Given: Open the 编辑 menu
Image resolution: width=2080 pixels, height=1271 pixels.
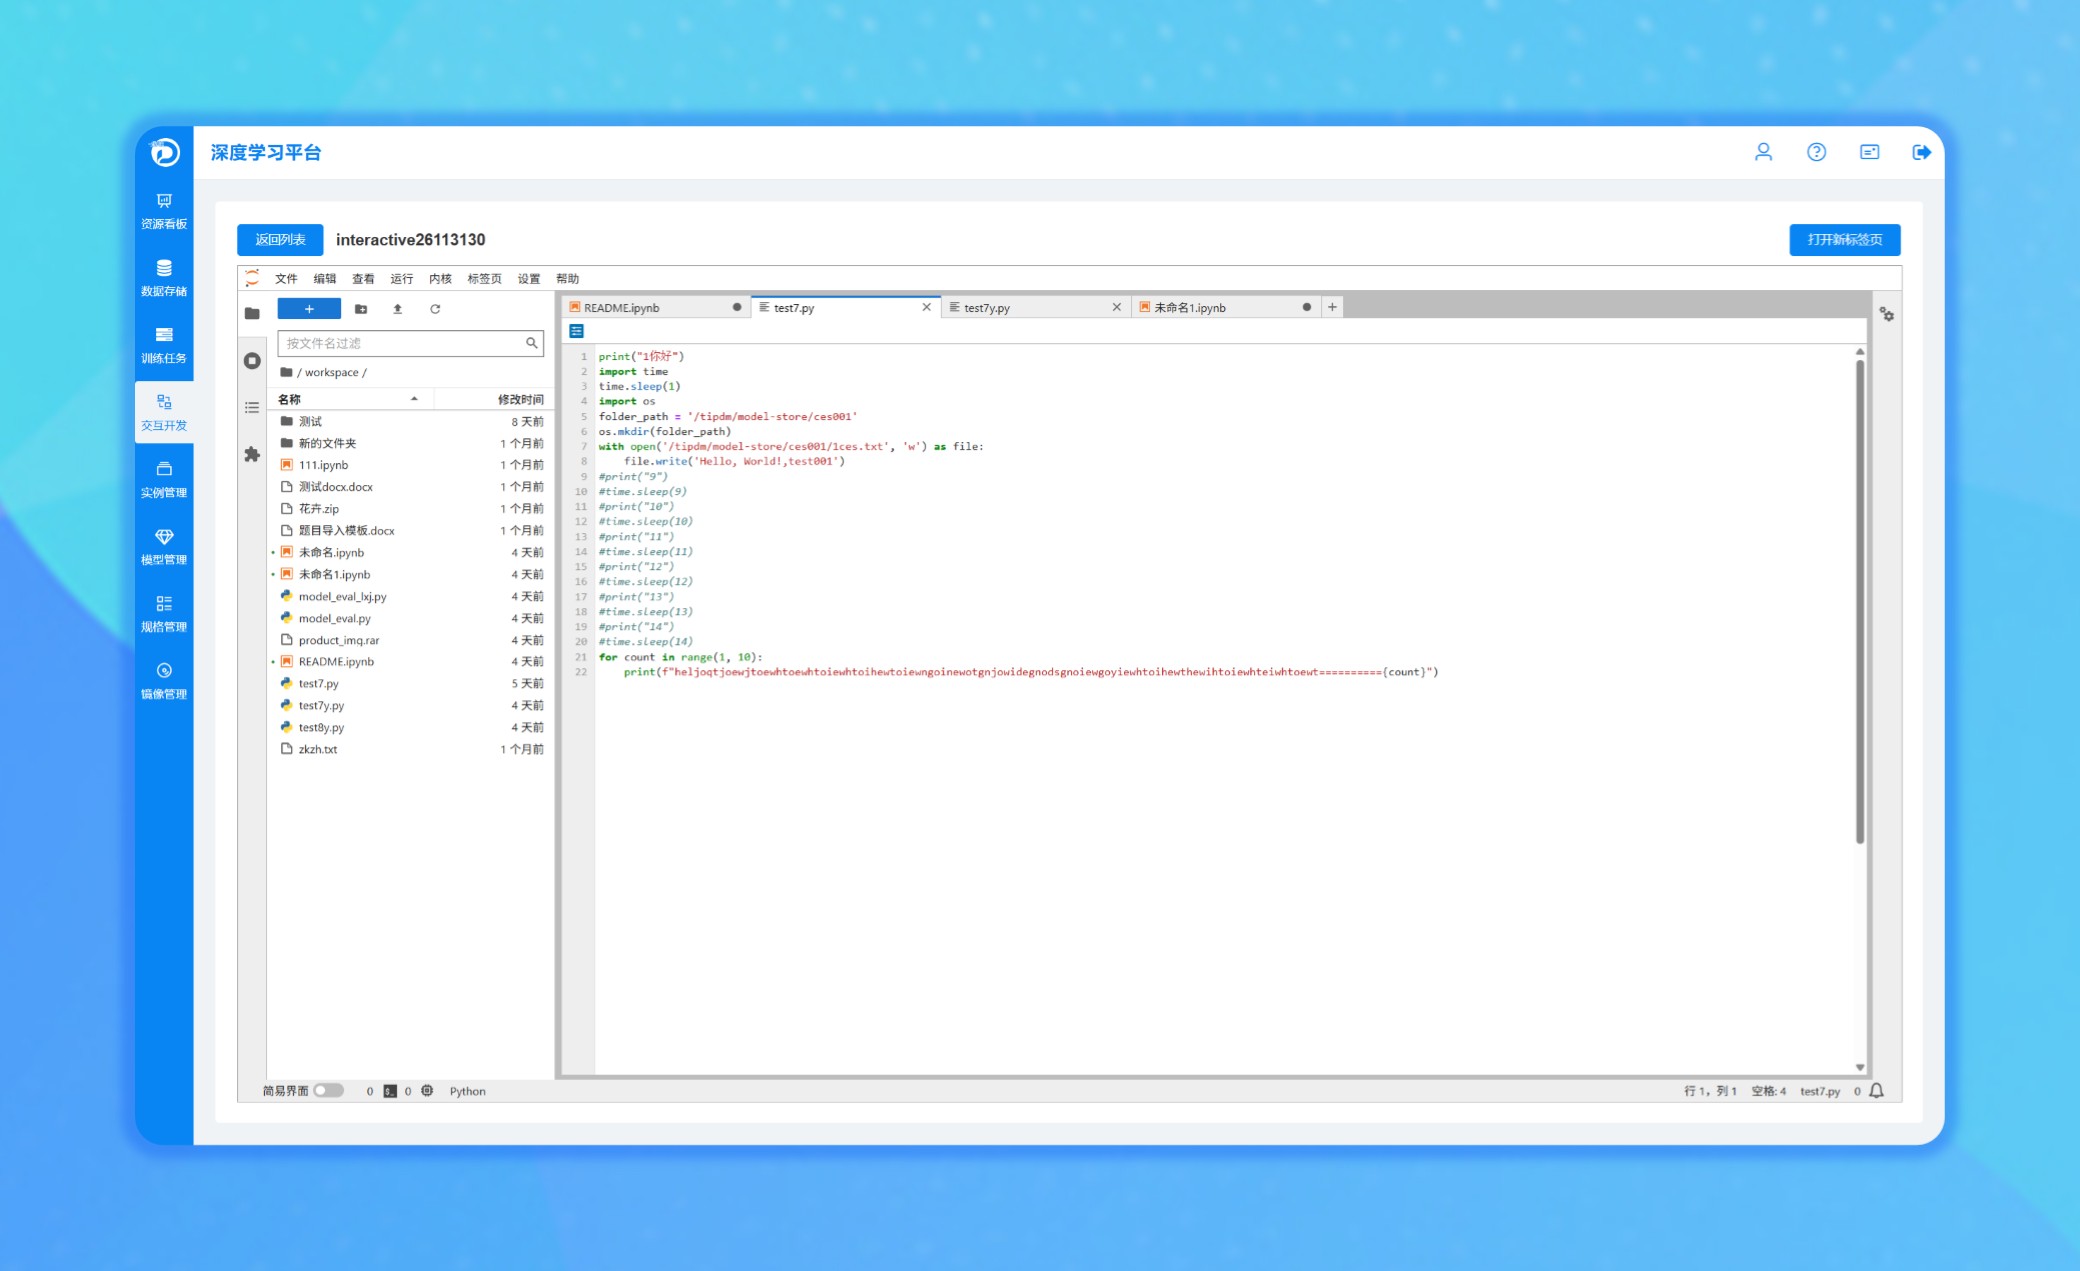Looking at the screenshot, I should tap(325, 279).
